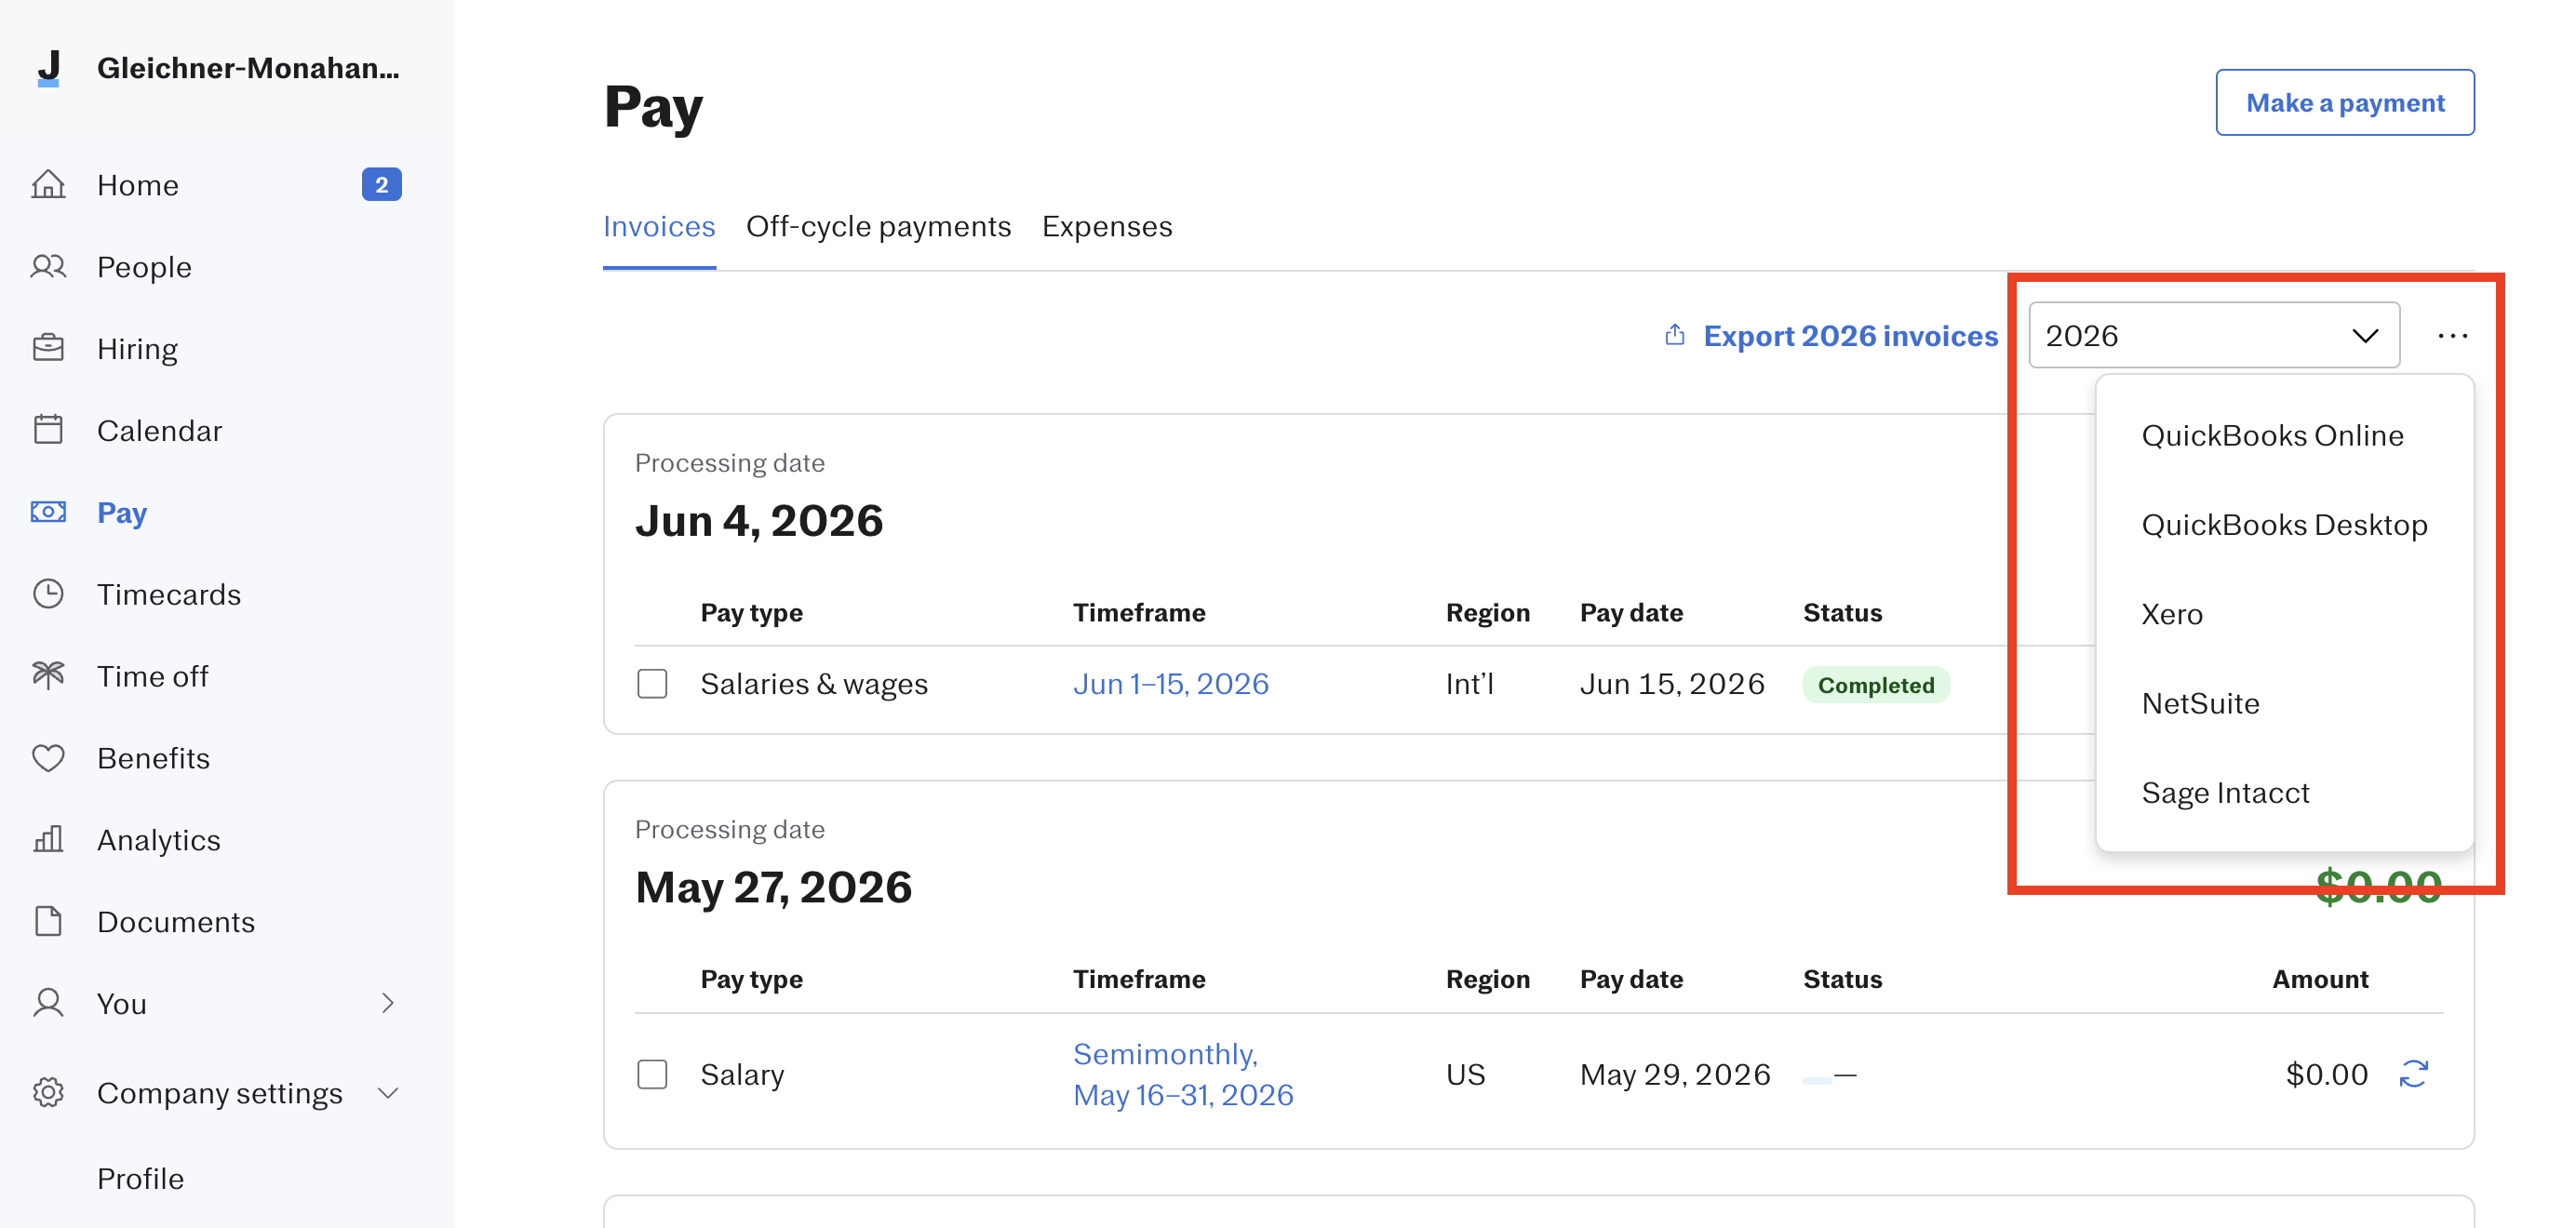Click the Gleichner-Monahan company name
This screenshot has width=2576, height=1228.
248,68
